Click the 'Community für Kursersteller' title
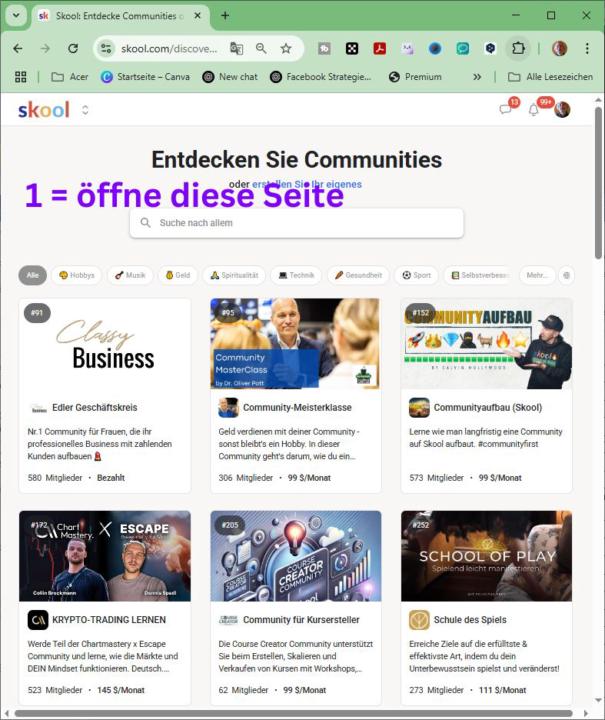 coord(301,619)
